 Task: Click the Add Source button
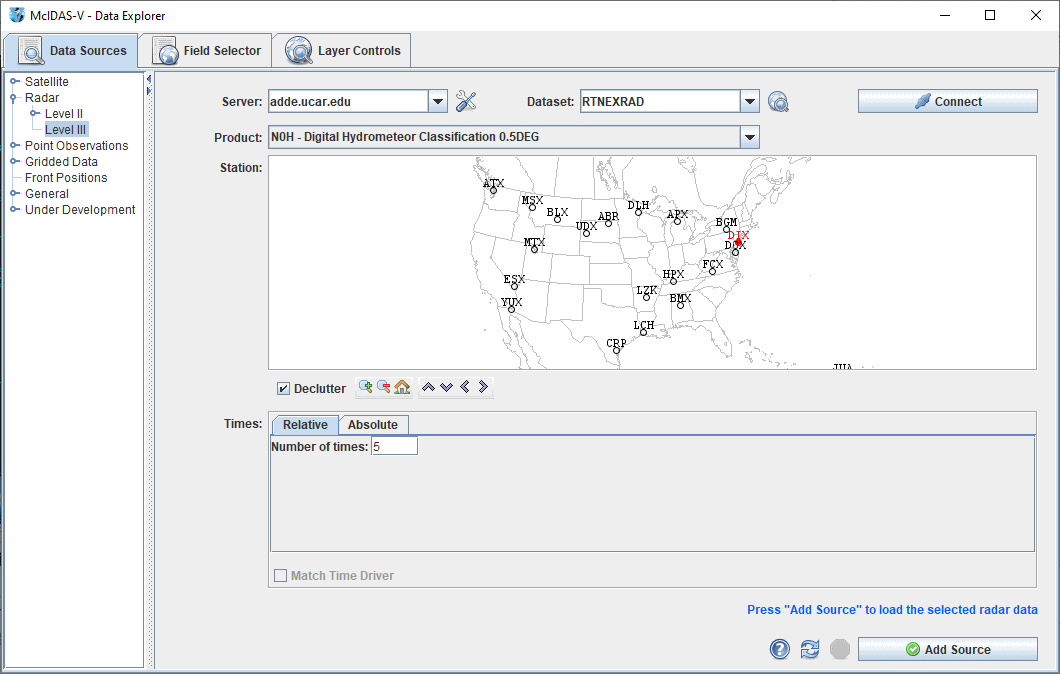(x=948, y=649)
